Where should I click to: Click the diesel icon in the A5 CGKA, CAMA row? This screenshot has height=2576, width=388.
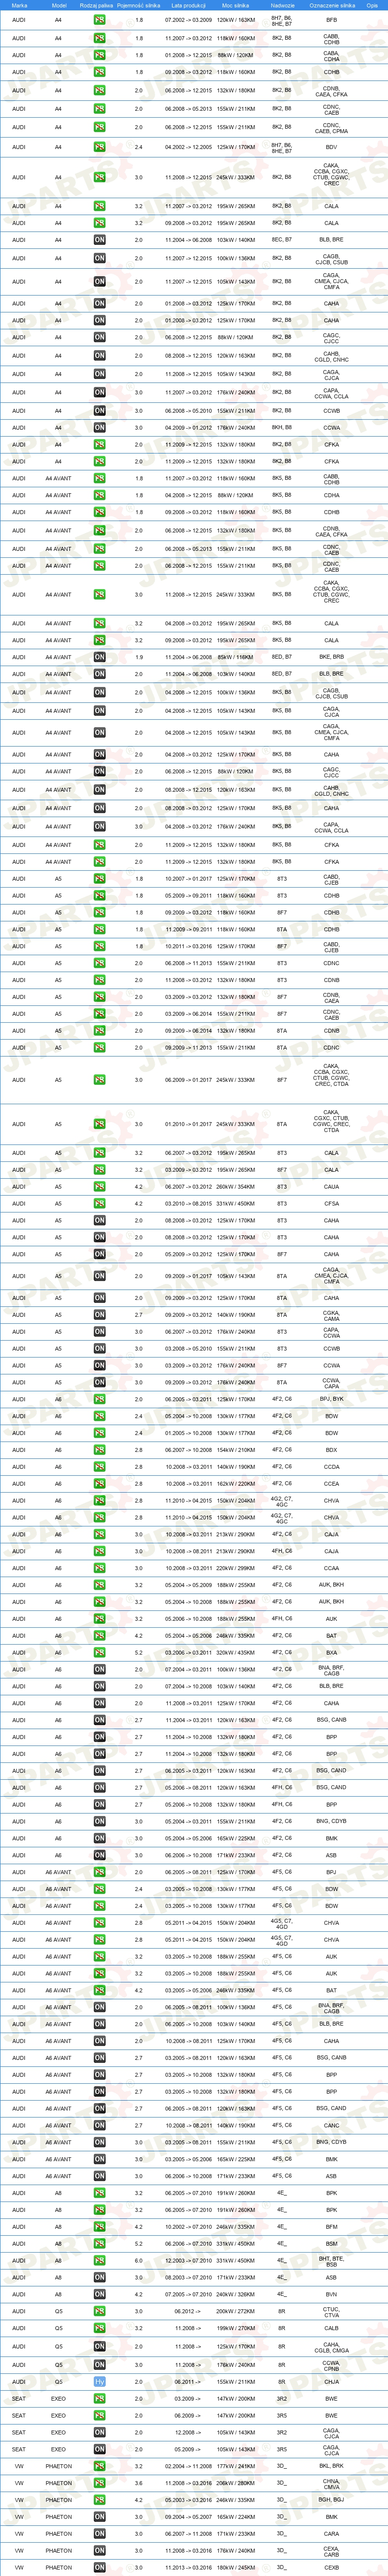(99, 1315)
